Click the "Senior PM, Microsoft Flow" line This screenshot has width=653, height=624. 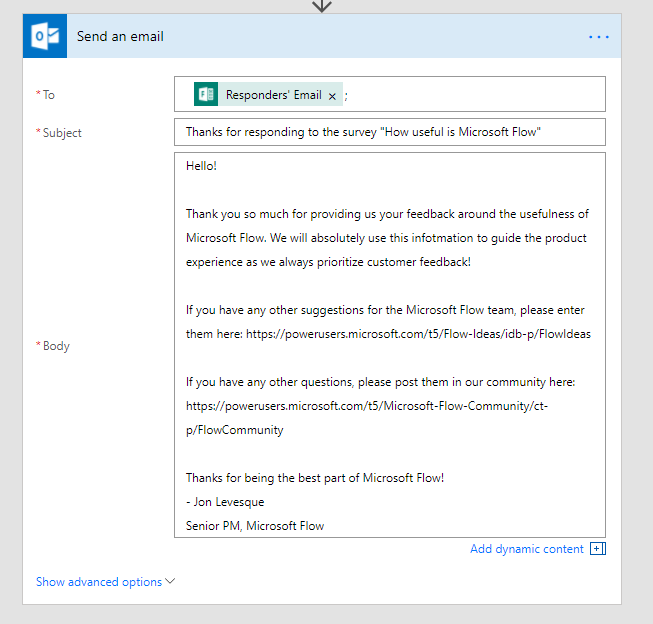point(255,526)
